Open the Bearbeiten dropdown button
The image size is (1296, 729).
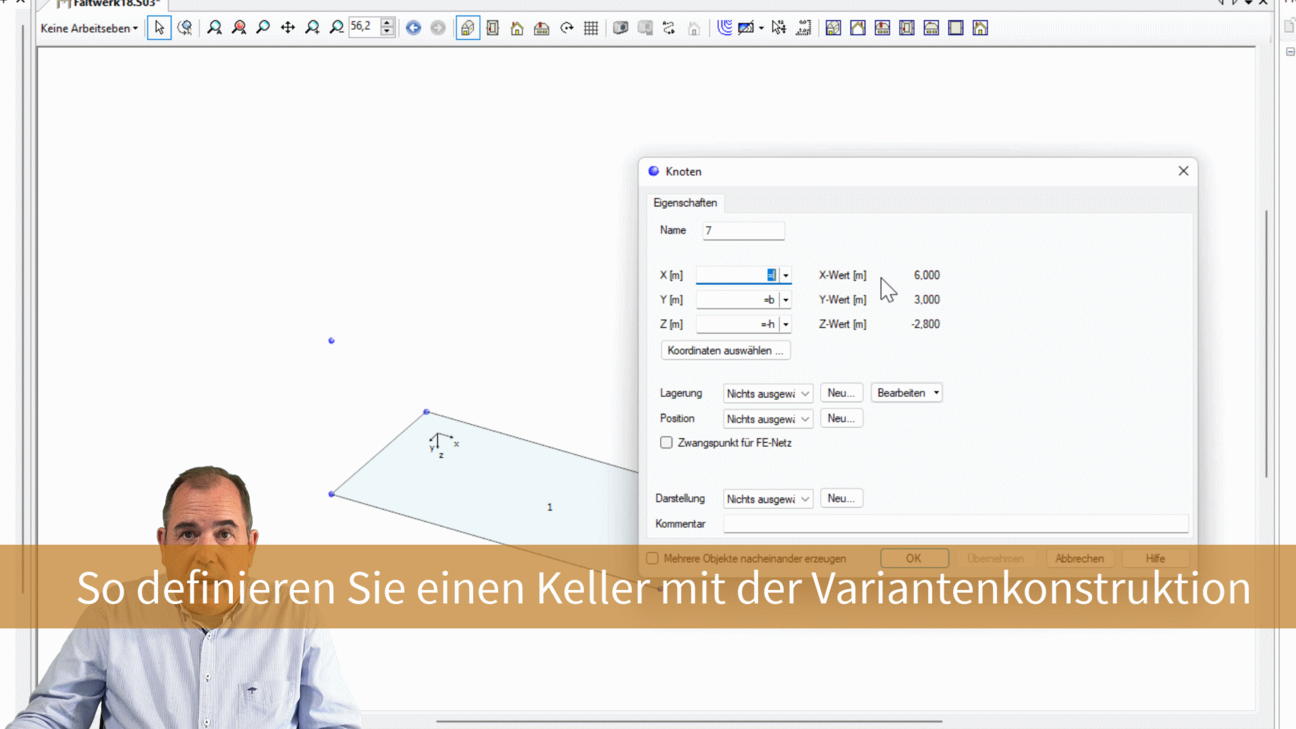point(906,393)
